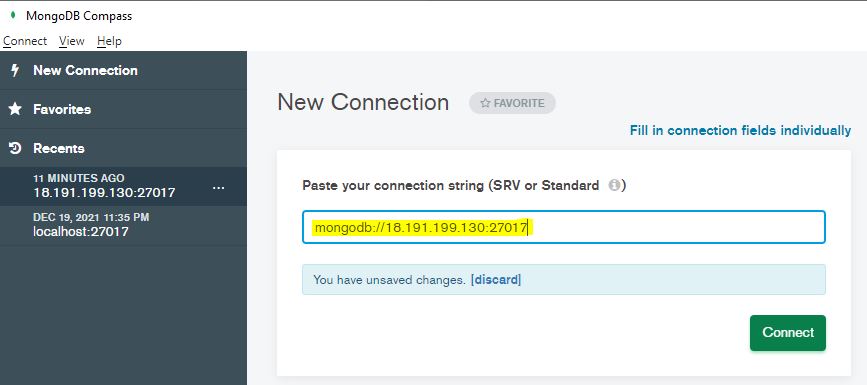Select recent connection localhost:27017

tap(123, 226)
